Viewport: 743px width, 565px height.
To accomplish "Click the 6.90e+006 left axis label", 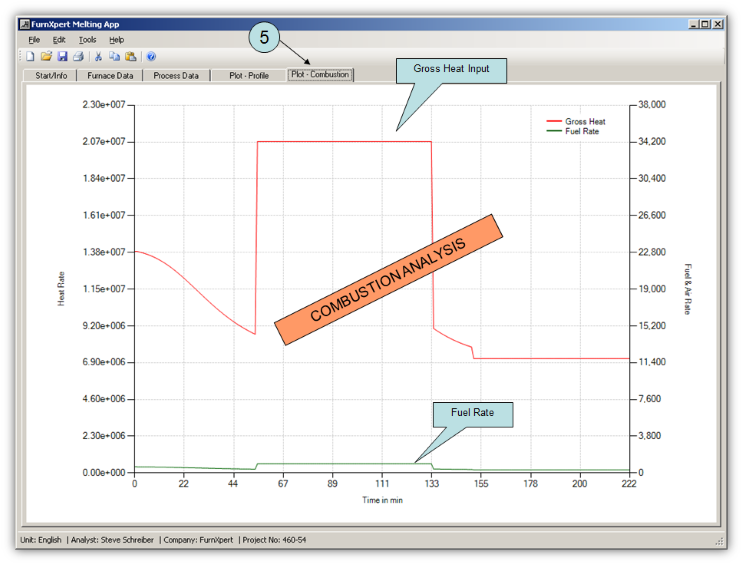I will (104, 362).
